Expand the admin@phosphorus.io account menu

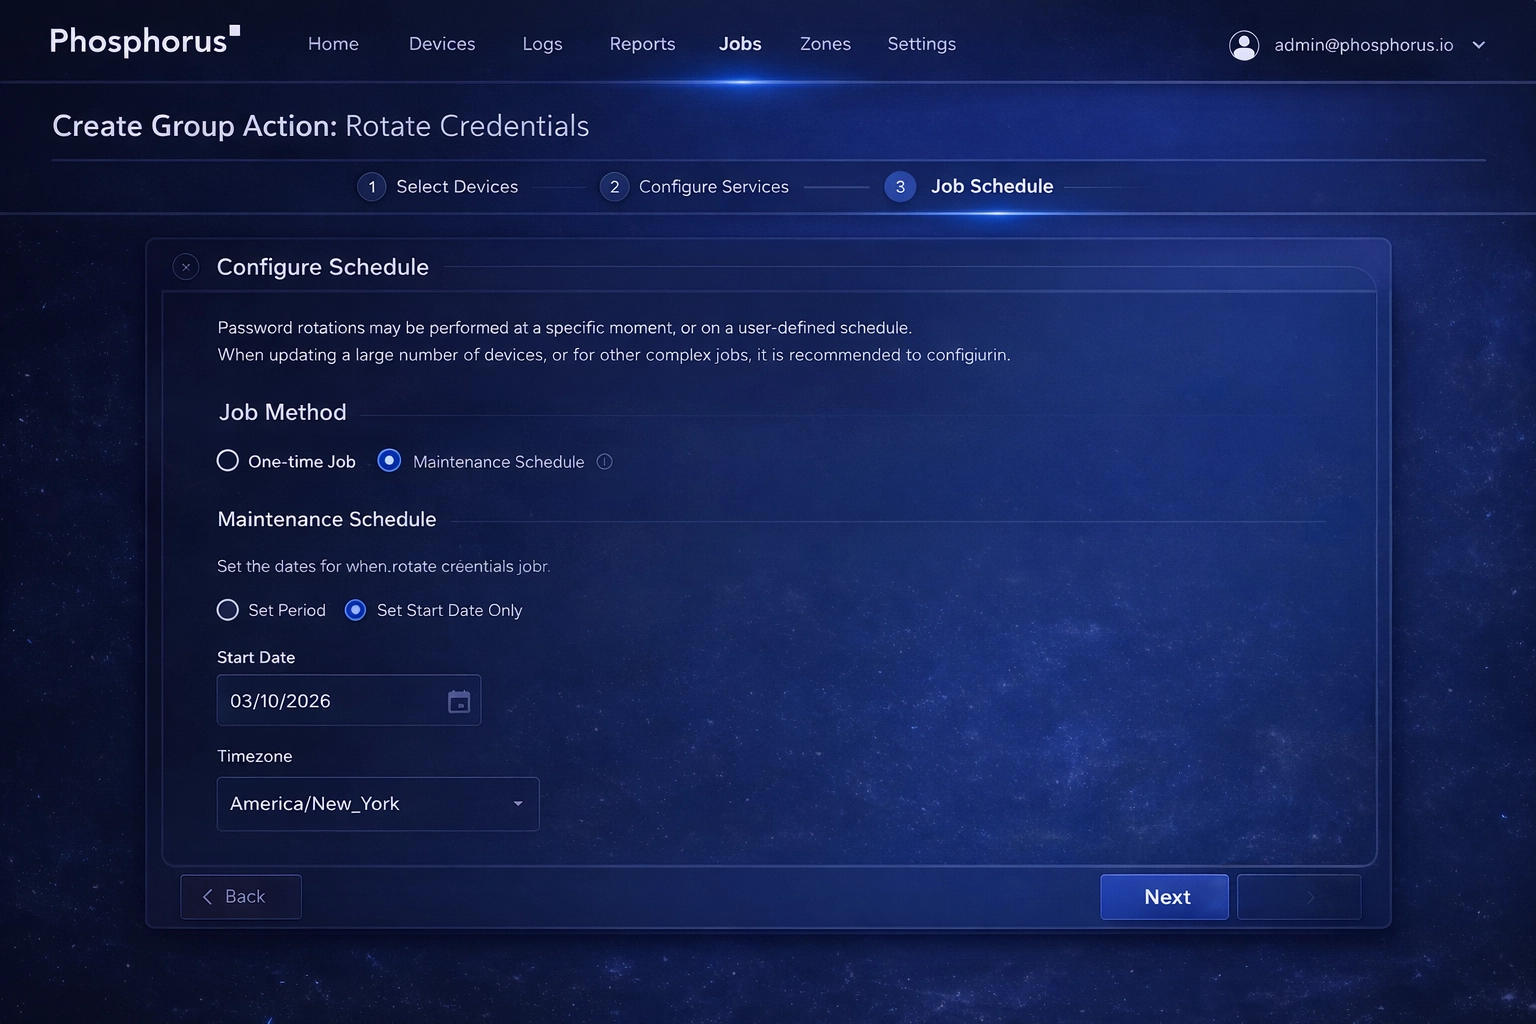click(1478, 44)
